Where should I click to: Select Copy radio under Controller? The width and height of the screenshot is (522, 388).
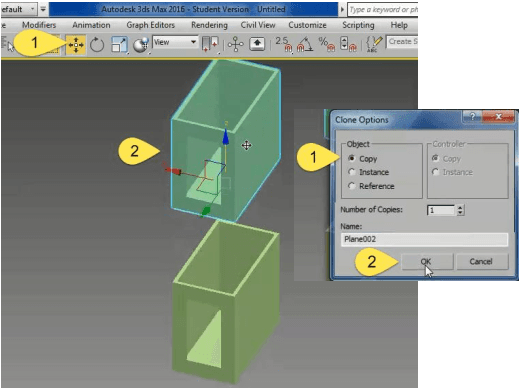[435, 158]
